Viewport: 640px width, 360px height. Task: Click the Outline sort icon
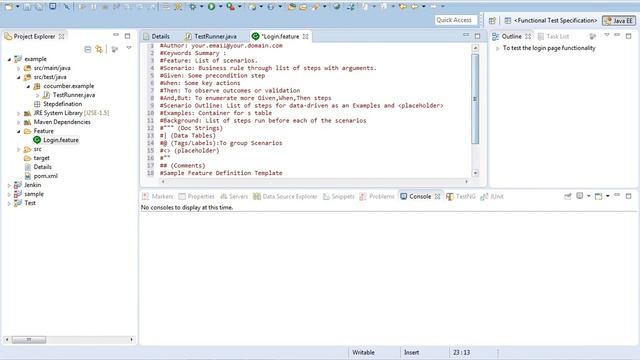click(x=593, y=36)
